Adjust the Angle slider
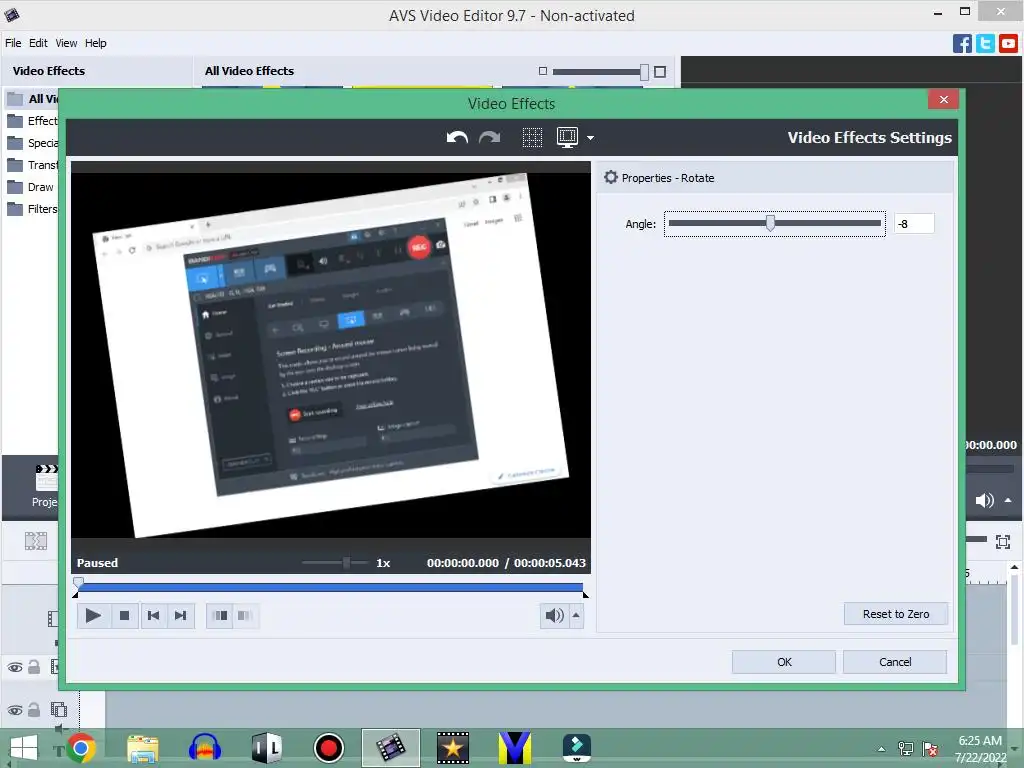The width and height of the screenshot is (1024, 768). (771, 223)
